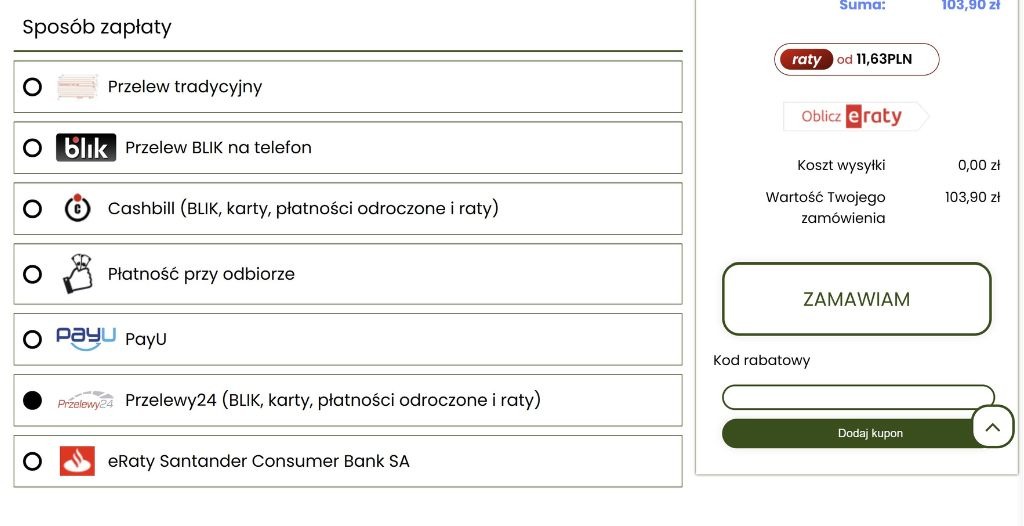Click the Cashbill circular logo icon
The image size is (1024, 526).
tap(78, 208)
